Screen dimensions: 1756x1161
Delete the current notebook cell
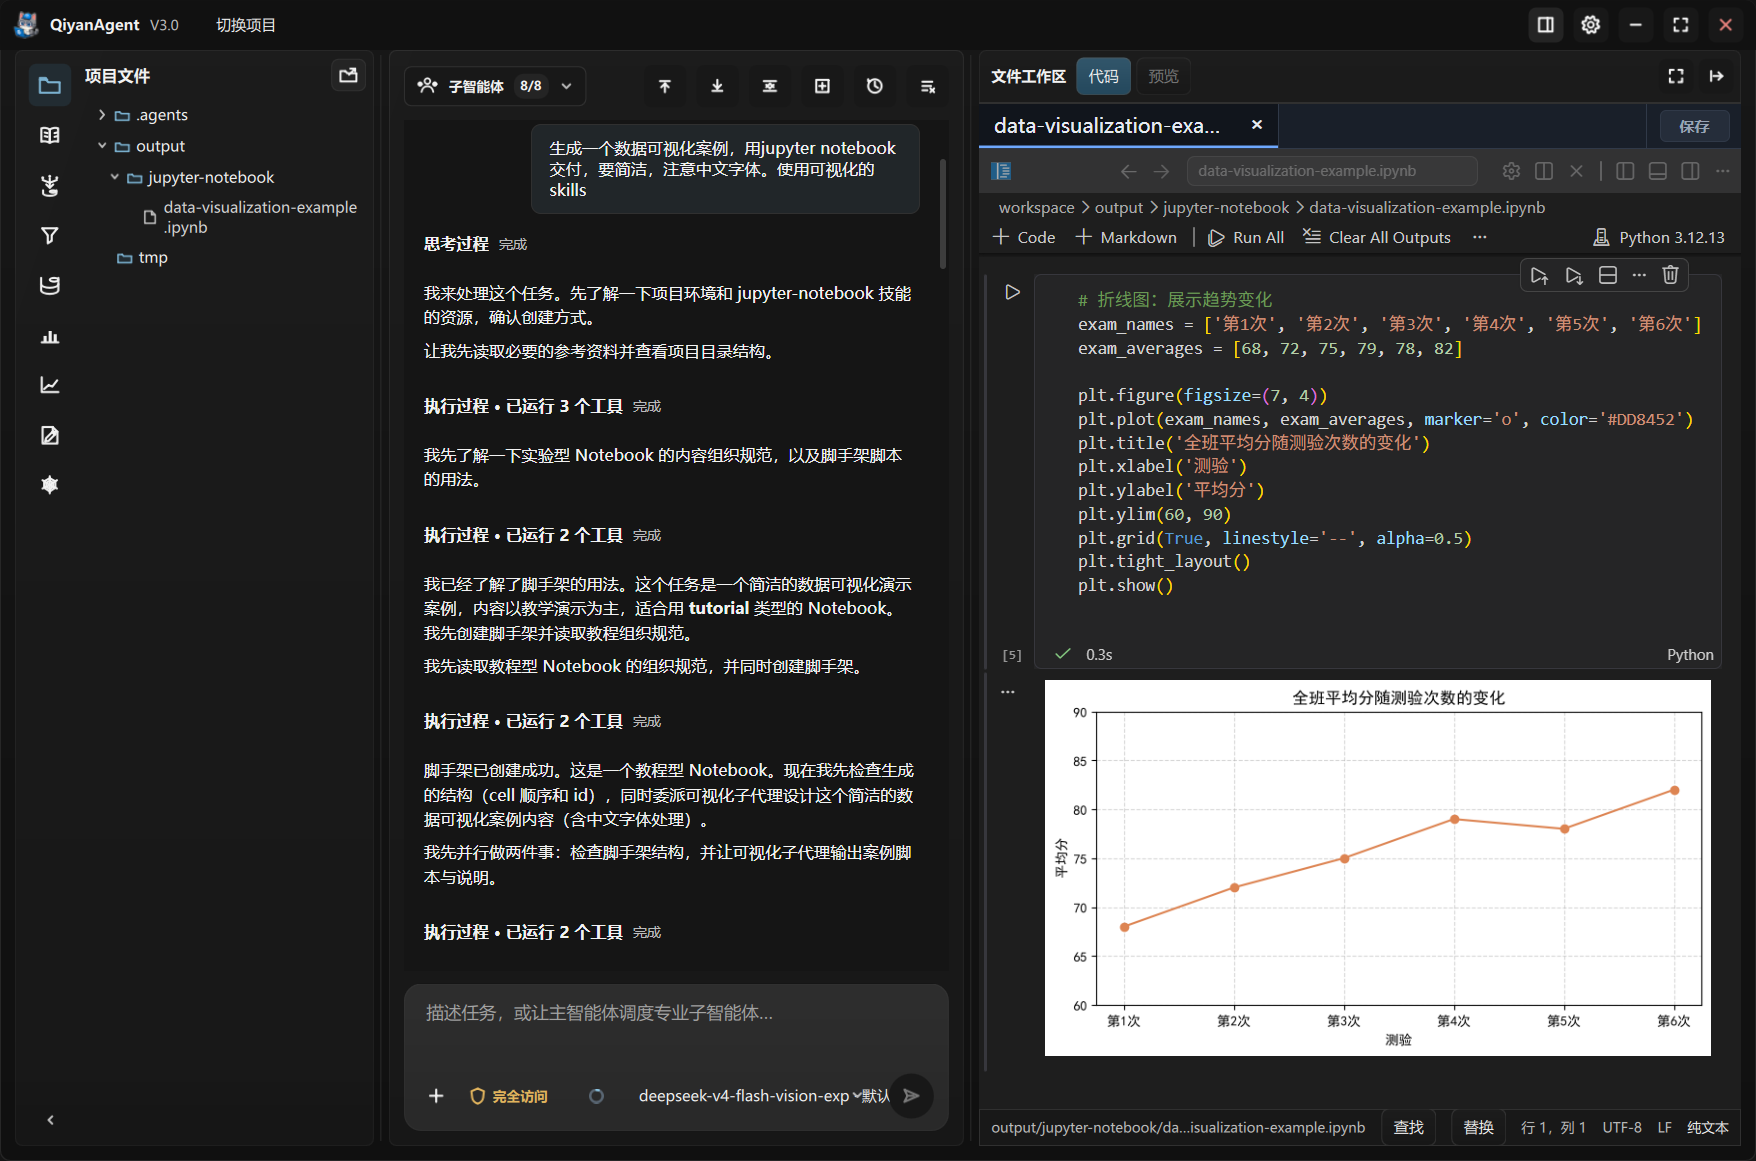pyautogui.click(x=1670, y=275)
